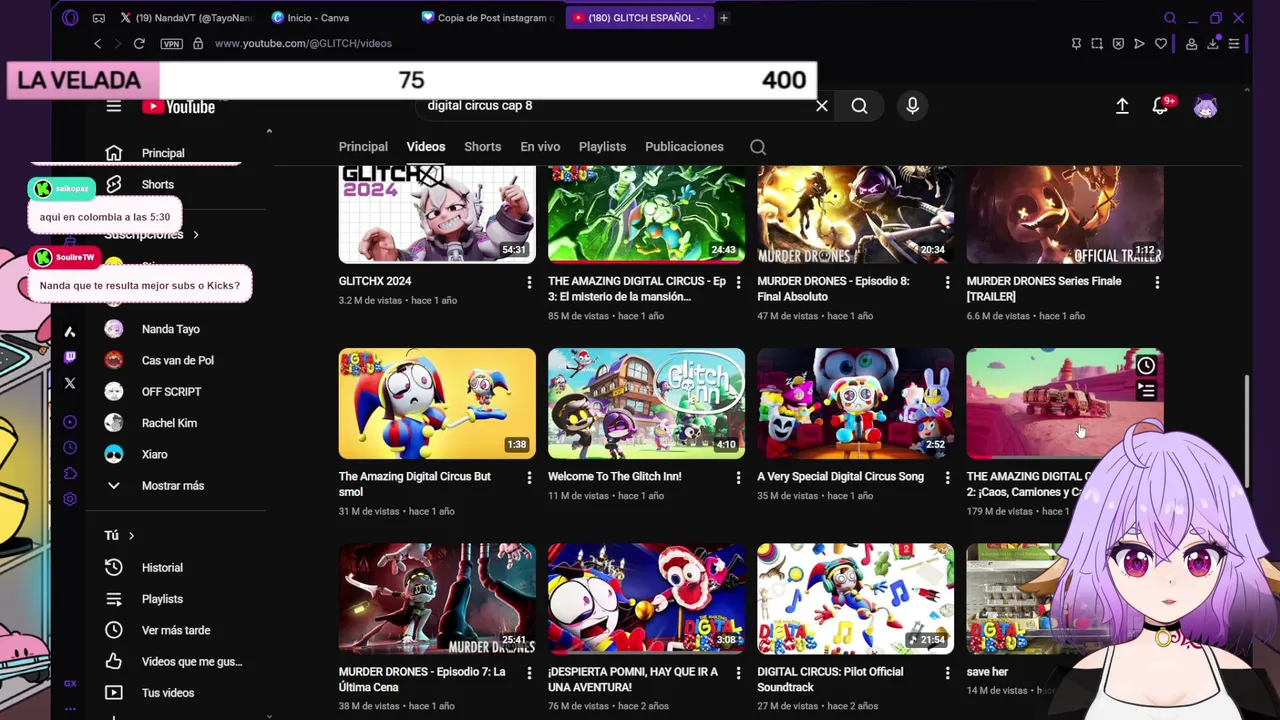Open Shorts in sidebar
The image size is (1280, 720).
tap(160, 185)
